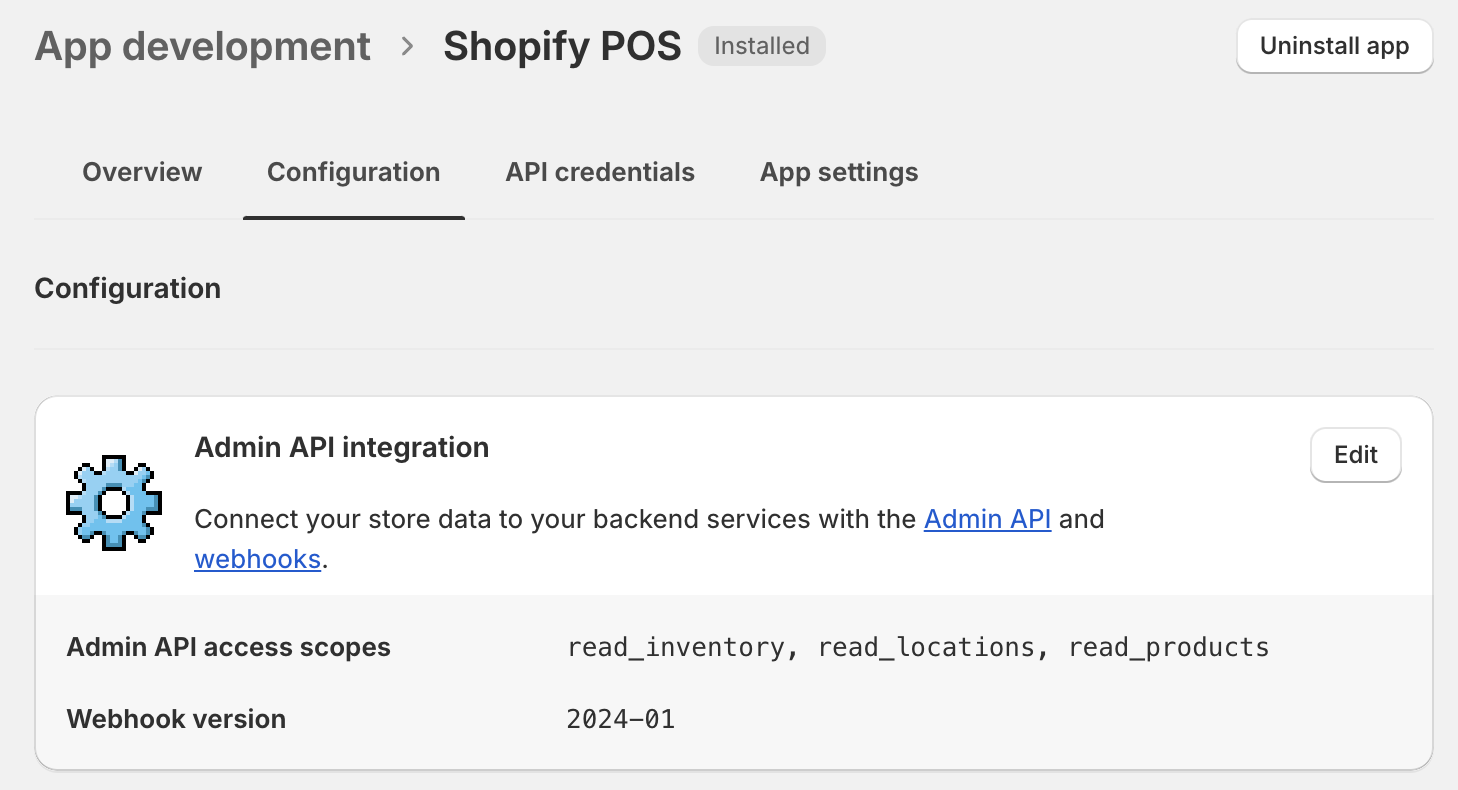Edit the Admin API integration
This screenshot has height=790, width=1458.
pos(1356,455)
